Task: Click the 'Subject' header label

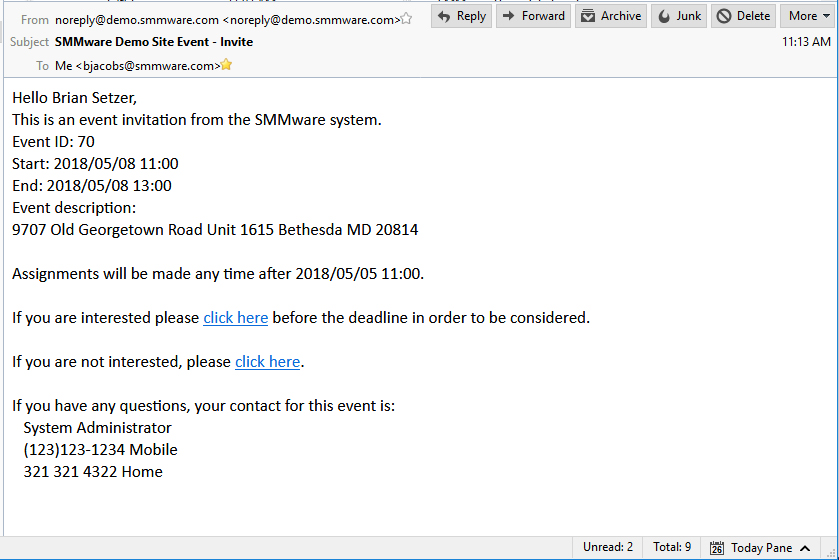Action: click(29, 42)
